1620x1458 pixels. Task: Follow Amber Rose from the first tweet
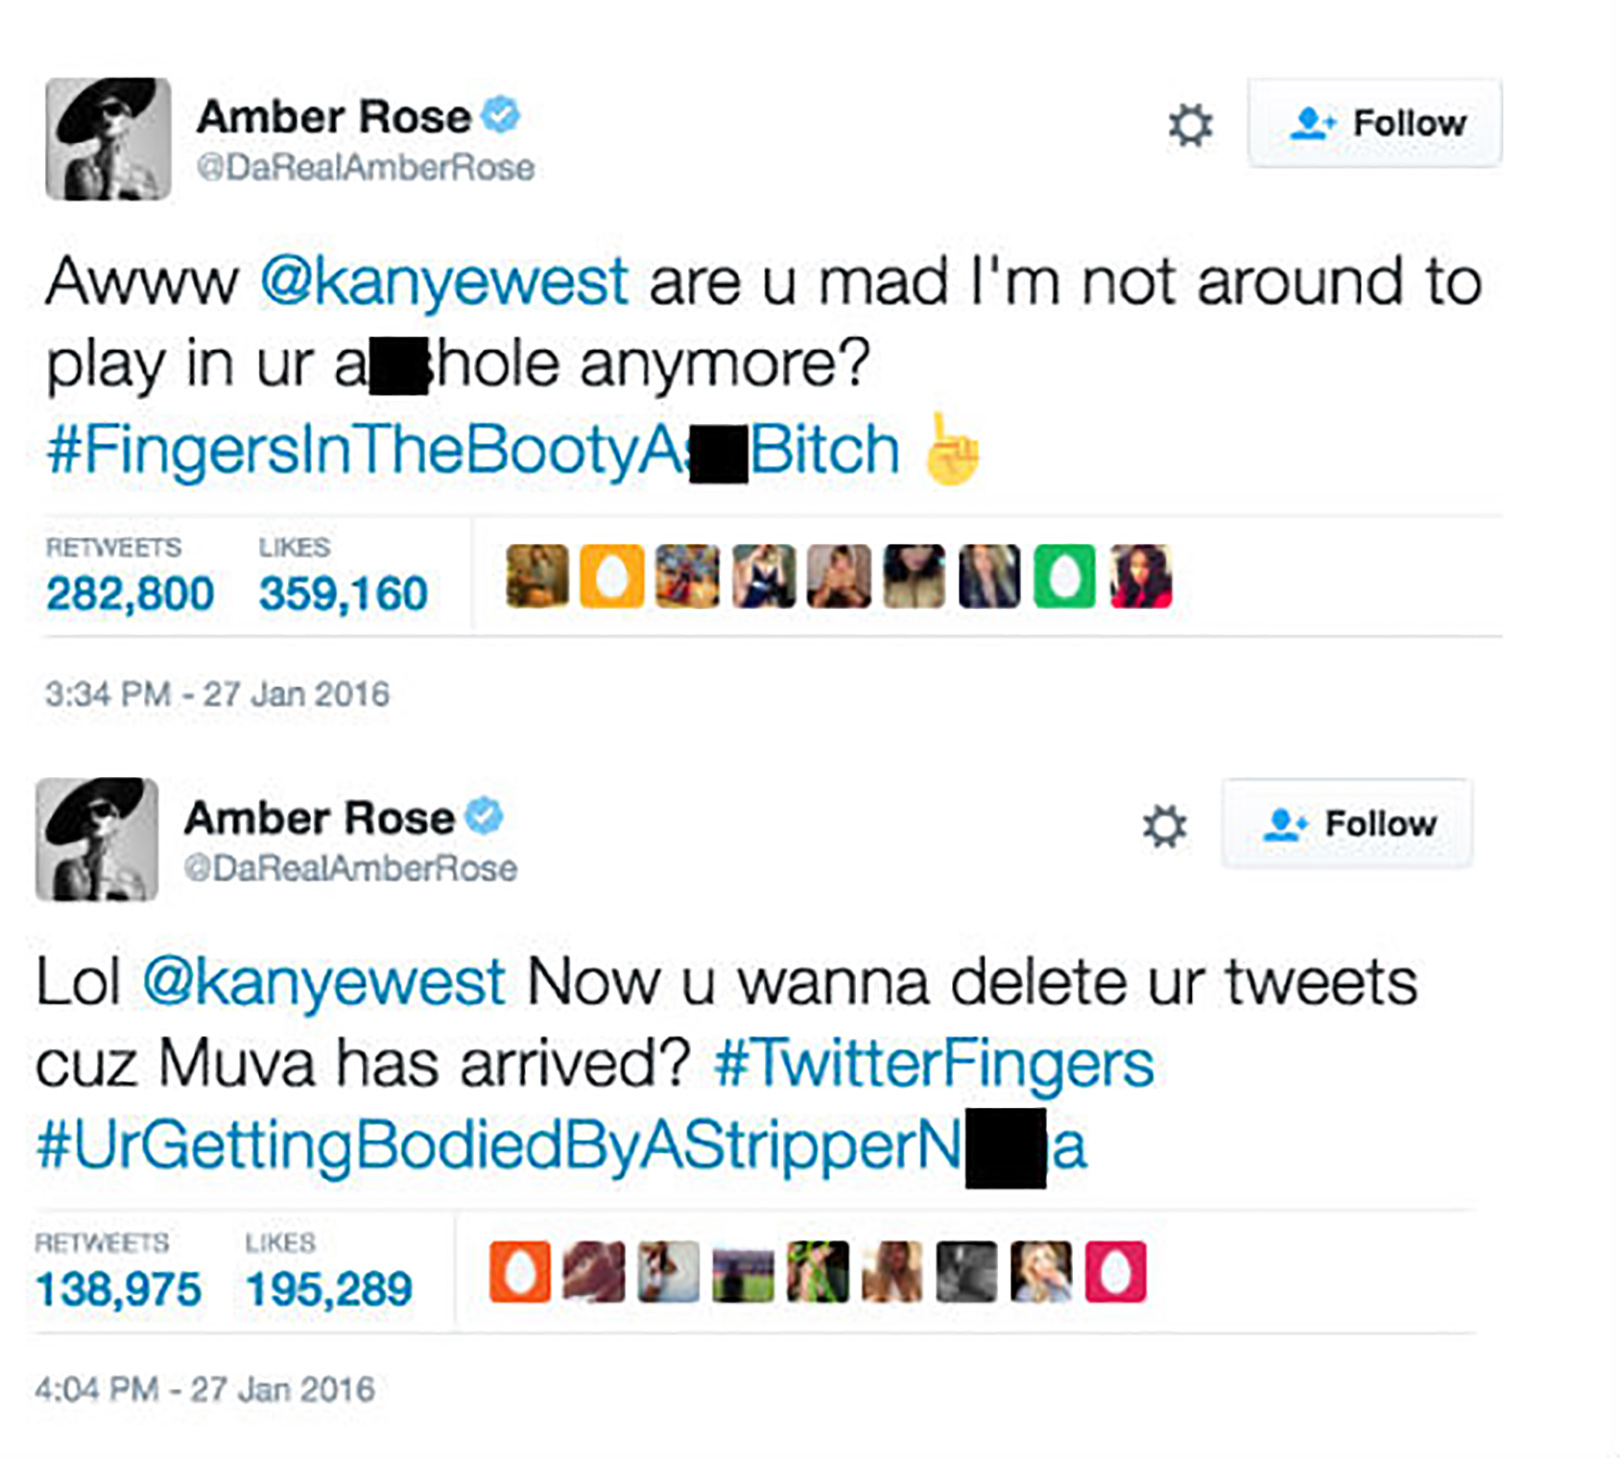[x=1374, y=123]
